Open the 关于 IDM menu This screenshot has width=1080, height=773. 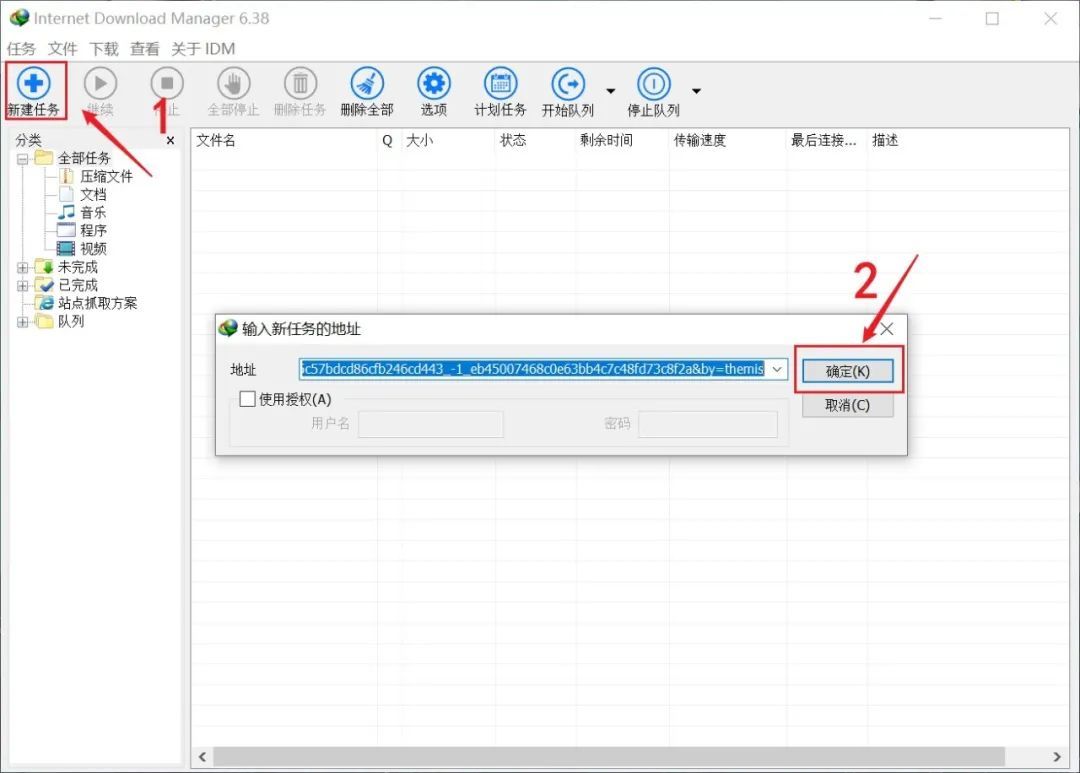coord(203,49)
